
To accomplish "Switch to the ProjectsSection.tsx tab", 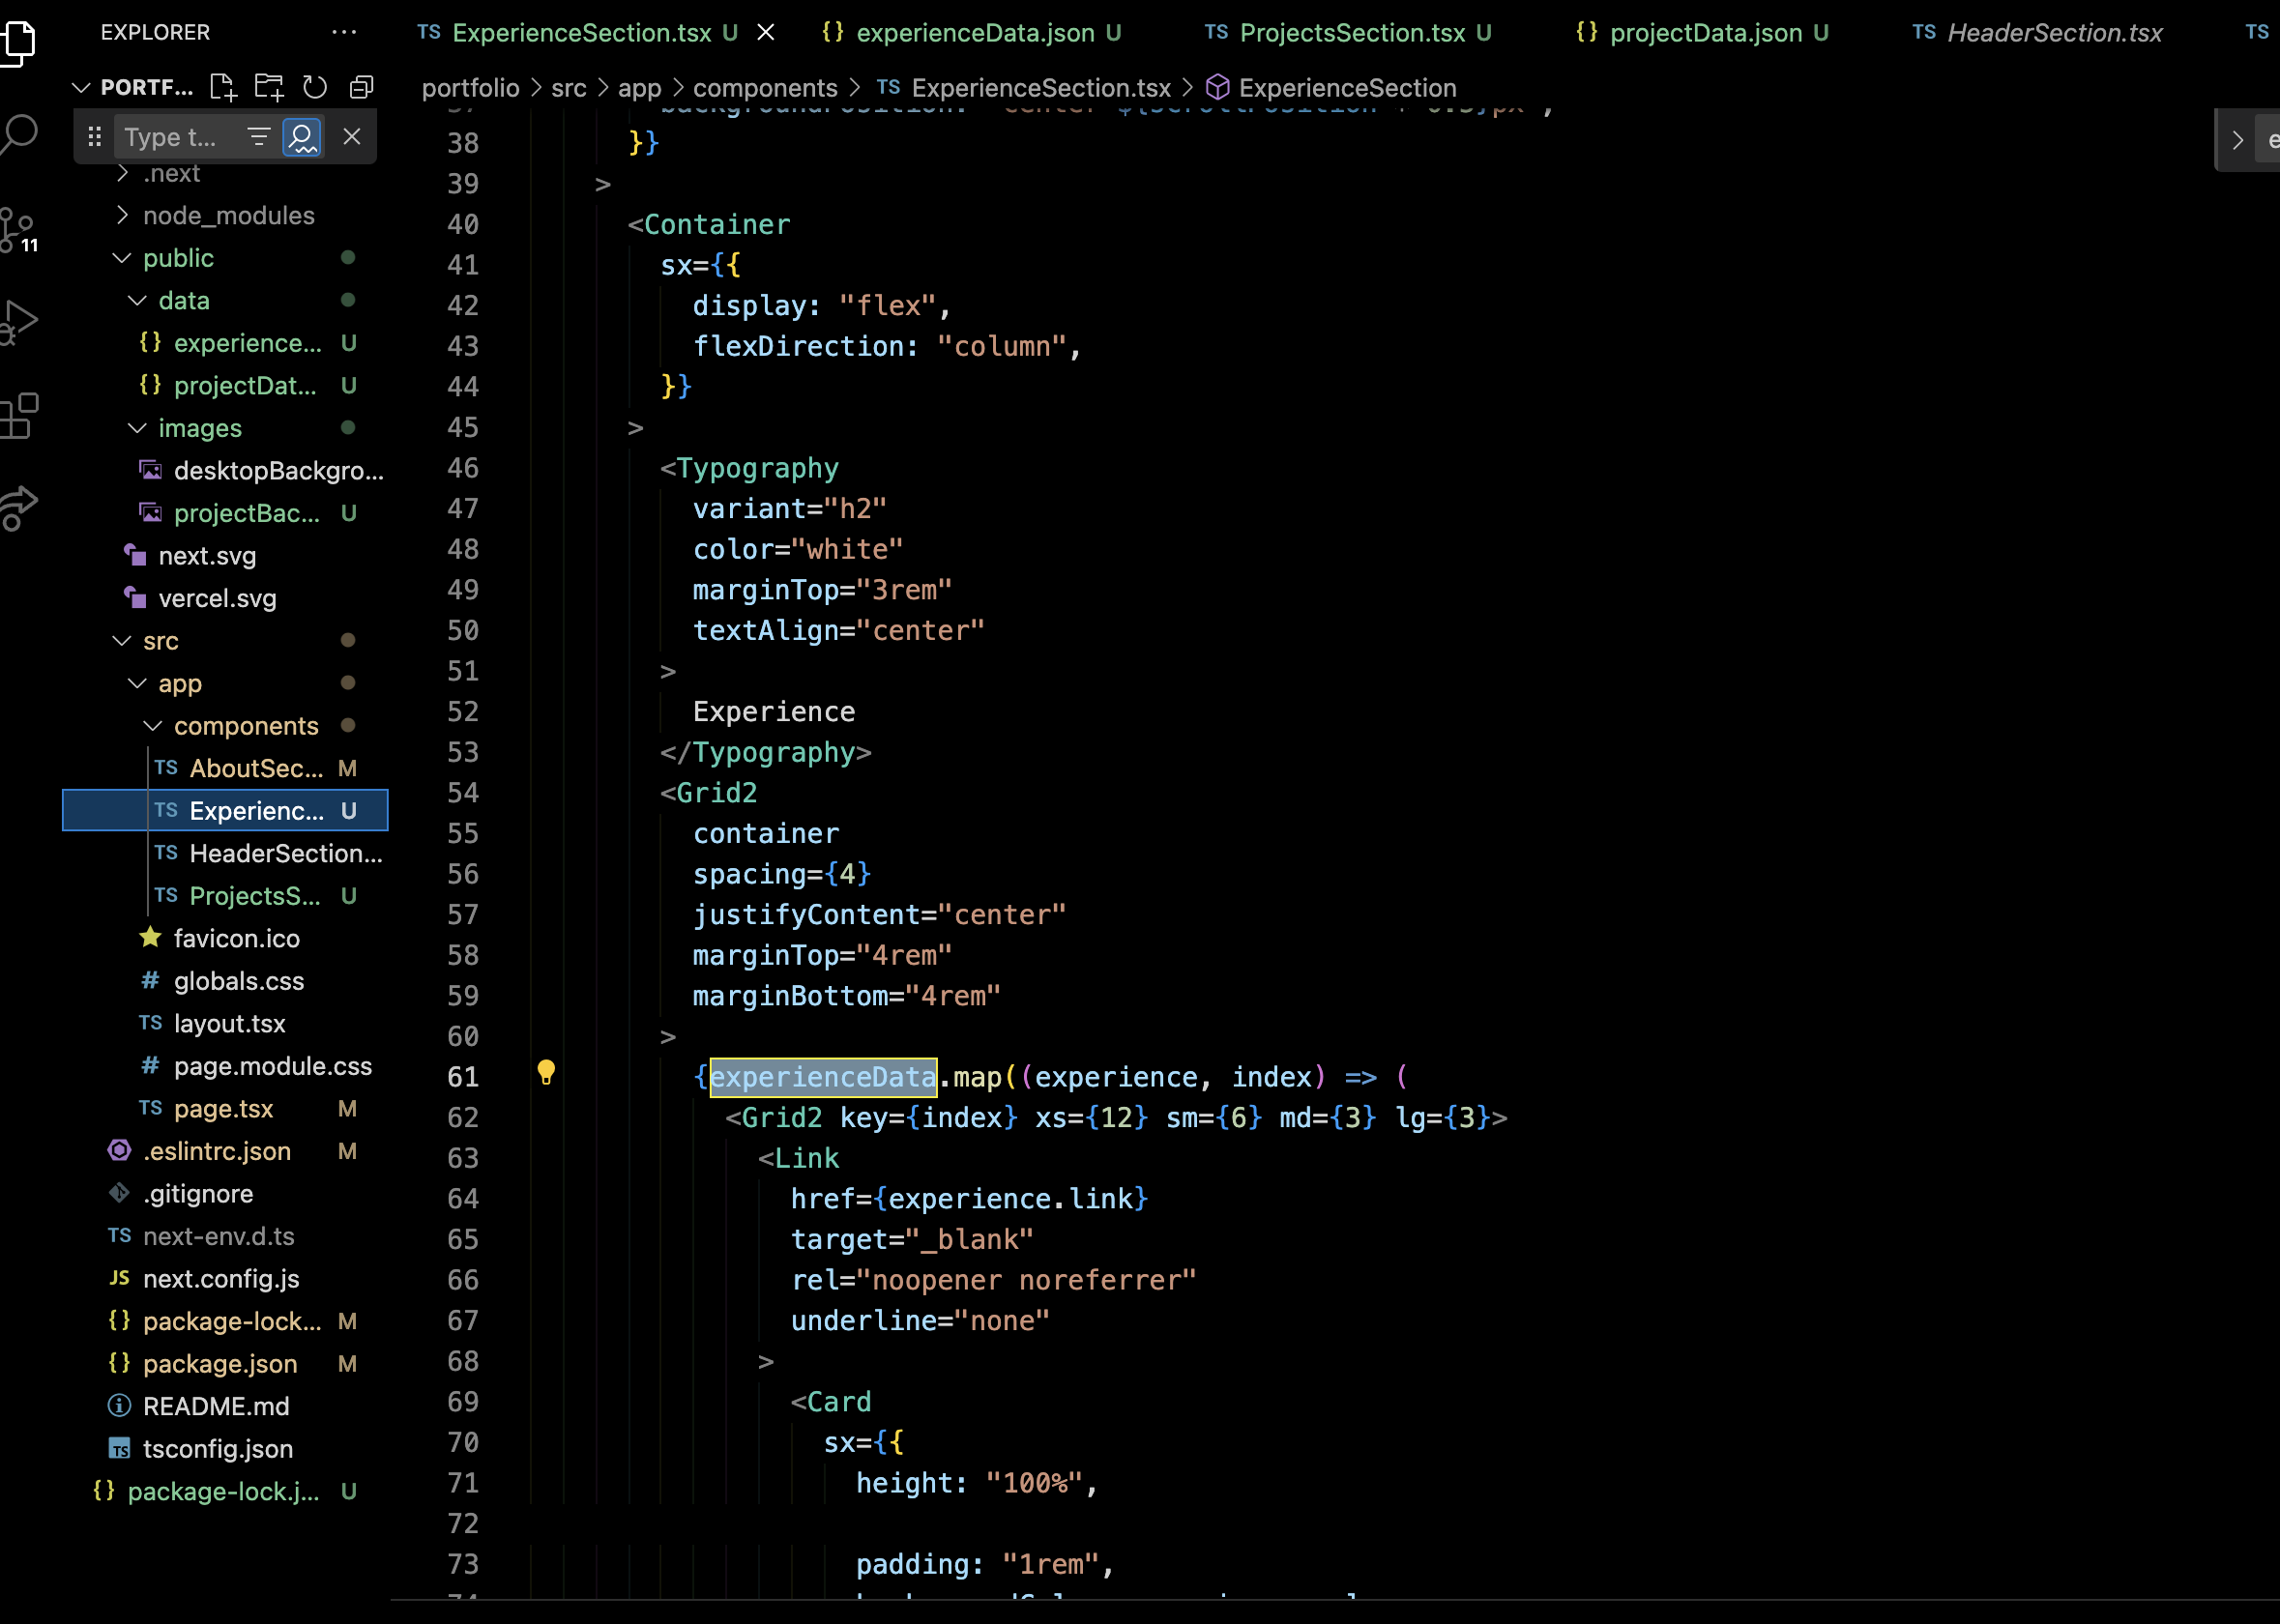I will 1348,32.
